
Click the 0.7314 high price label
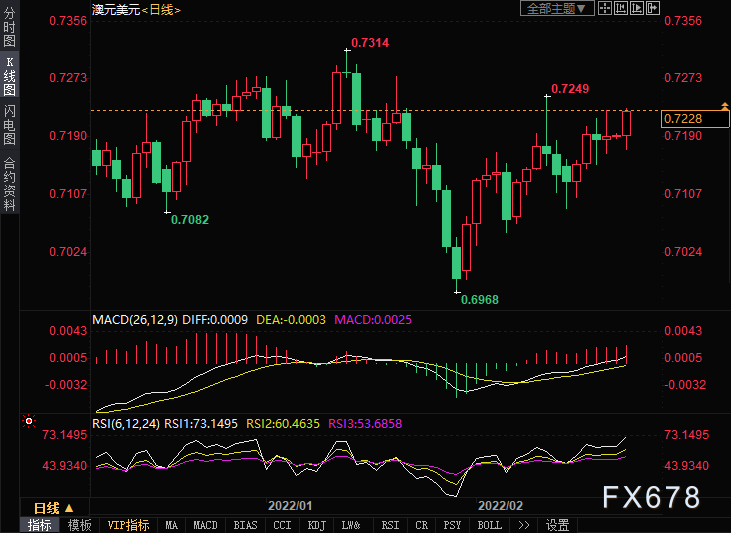click(370, 43)
